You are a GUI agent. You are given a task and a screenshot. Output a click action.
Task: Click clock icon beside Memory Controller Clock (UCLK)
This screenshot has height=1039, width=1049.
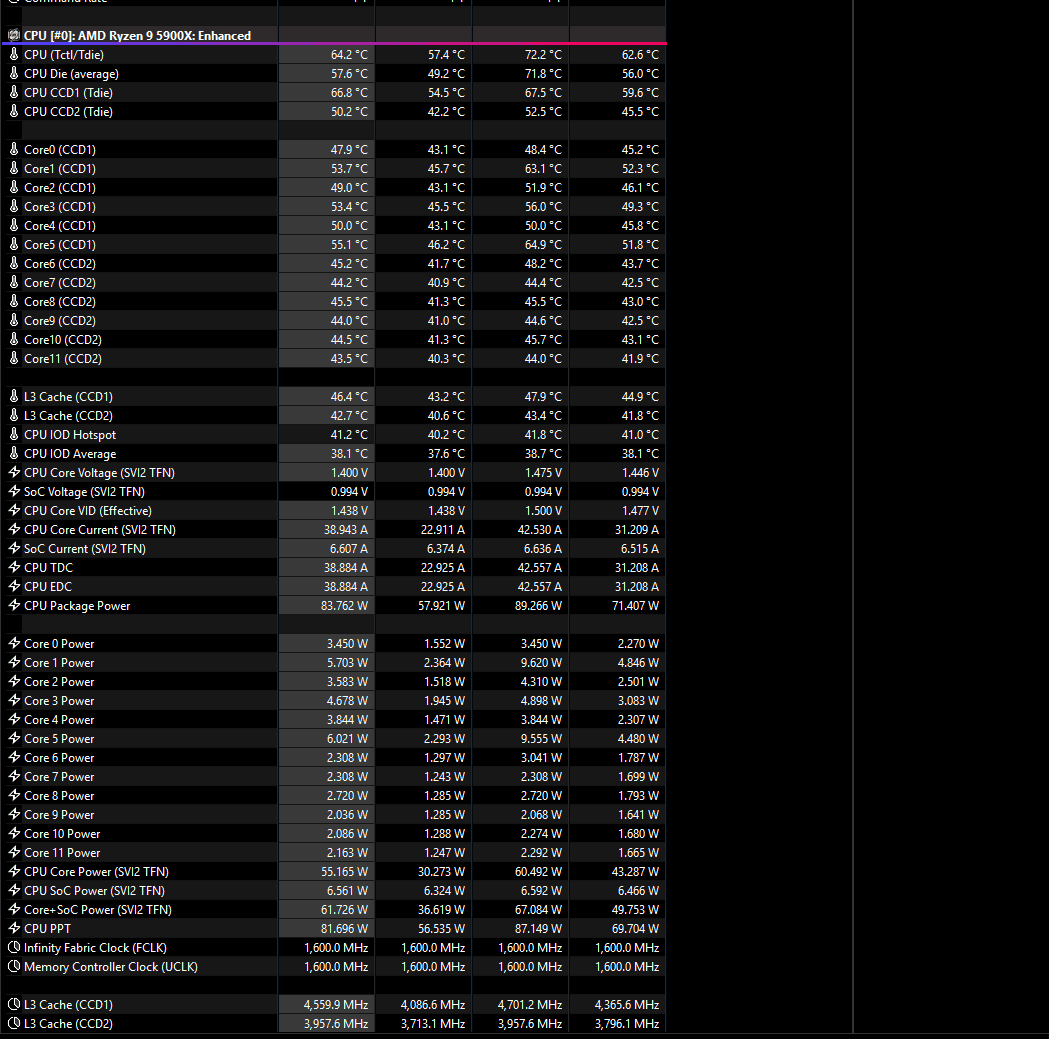click(x=13, y=967)
